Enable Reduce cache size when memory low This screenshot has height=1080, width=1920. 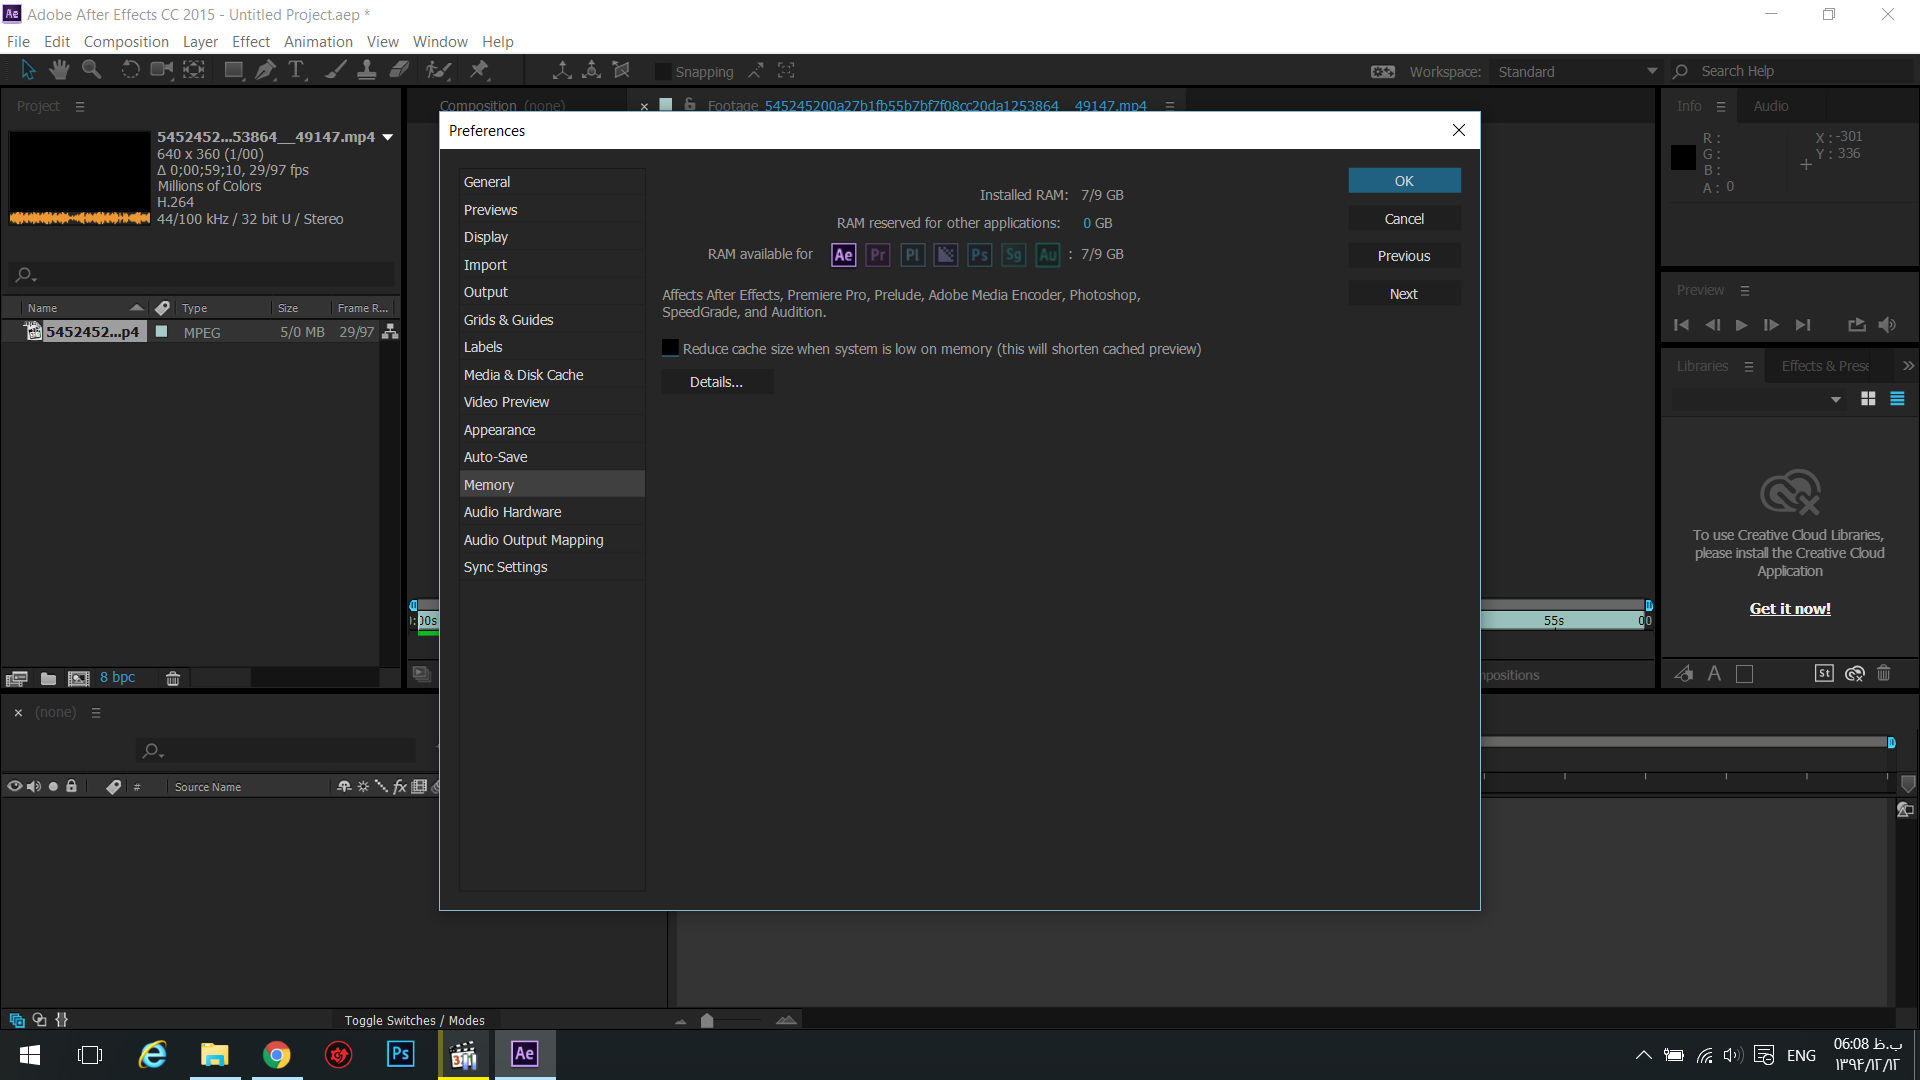point(670,348)
